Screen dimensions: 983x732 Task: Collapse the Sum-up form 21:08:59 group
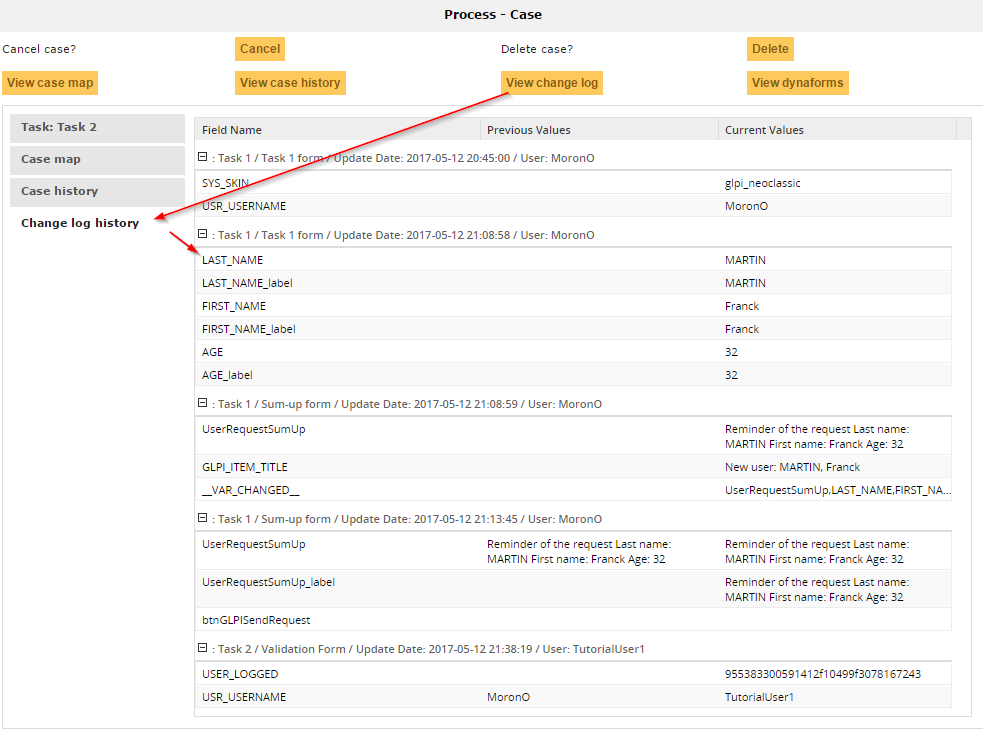[203, 403]
